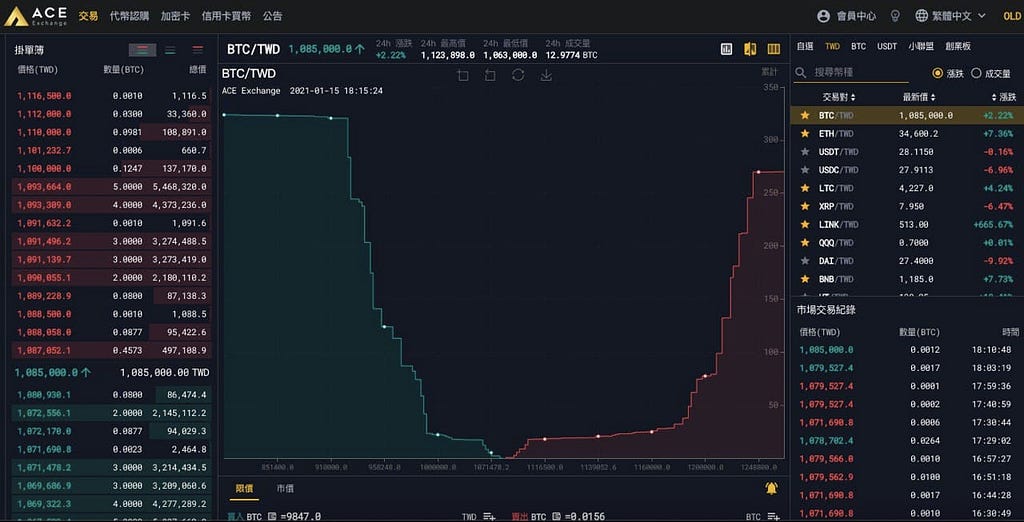
Task: Click trade record at 18:10:48
Action: click(x=907, y=350)
